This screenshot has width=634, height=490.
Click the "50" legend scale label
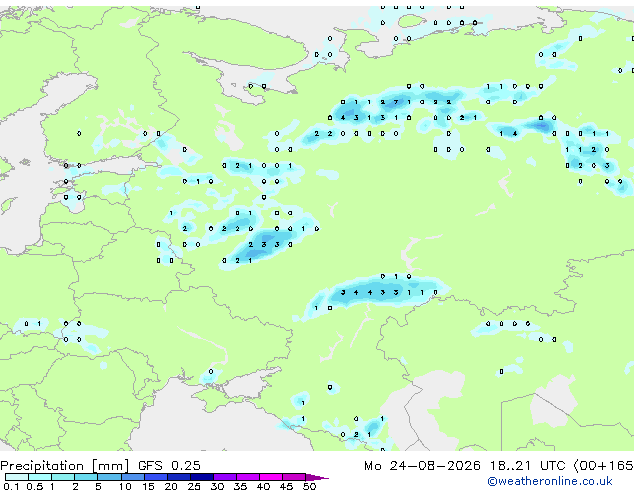309,486
